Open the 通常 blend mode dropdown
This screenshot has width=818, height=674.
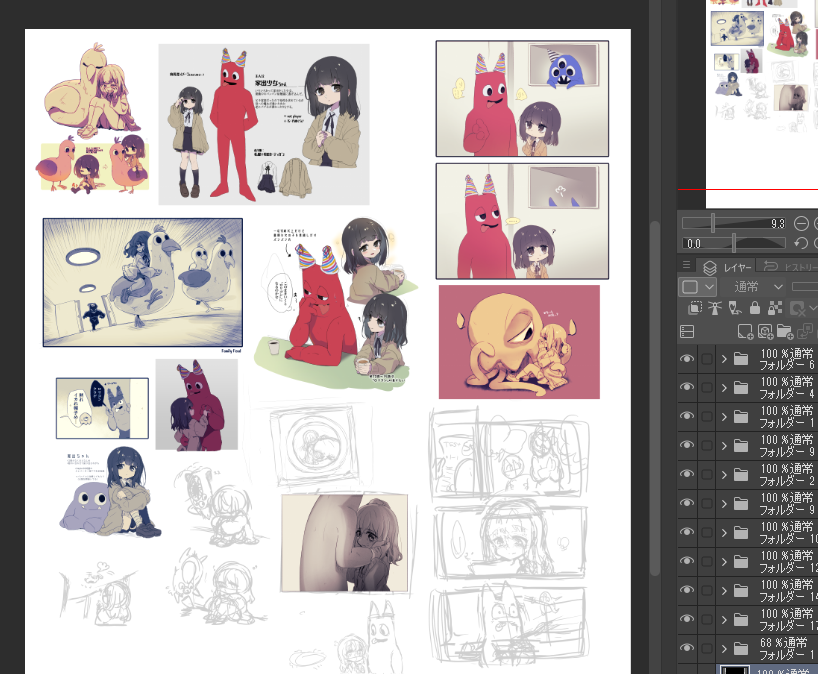pos(752,287)
